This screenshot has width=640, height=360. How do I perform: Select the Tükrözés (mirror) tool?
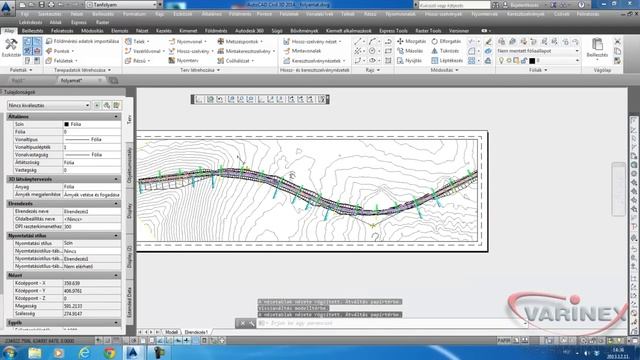pyautogui.click(x=445, y=51)
